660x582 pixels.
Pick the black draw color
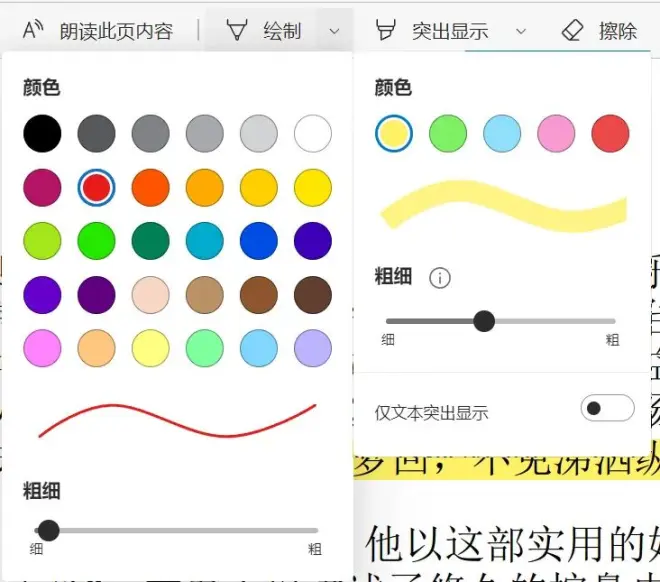click(42, 133)
